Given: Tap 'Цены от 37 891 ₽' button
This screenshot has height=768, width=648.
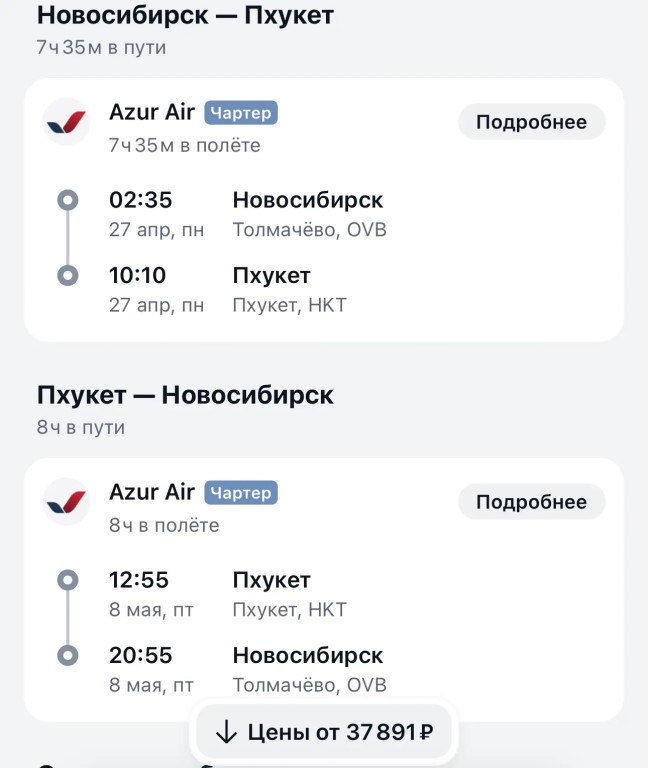Looking at the screenshot, I should point(325,733).
